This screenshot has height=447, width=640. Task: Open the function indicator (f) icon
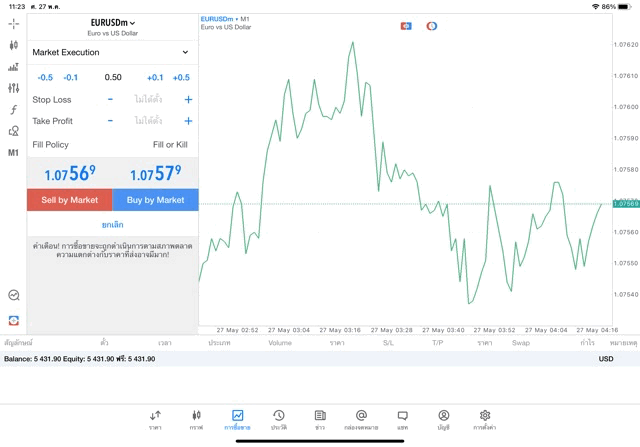coord(13,109)
